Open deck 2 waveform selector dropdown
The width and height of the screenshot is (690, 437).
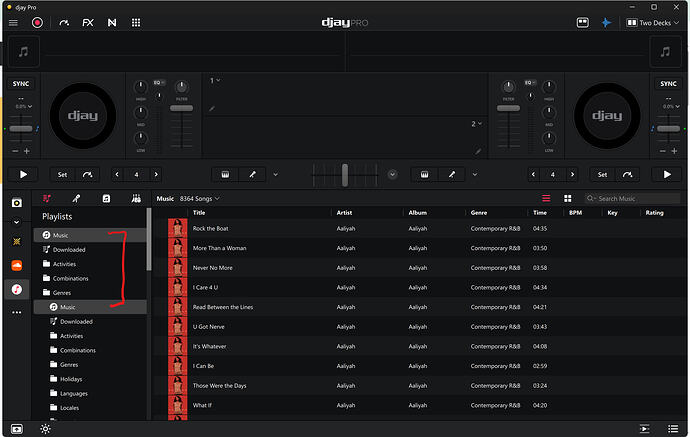476,124
